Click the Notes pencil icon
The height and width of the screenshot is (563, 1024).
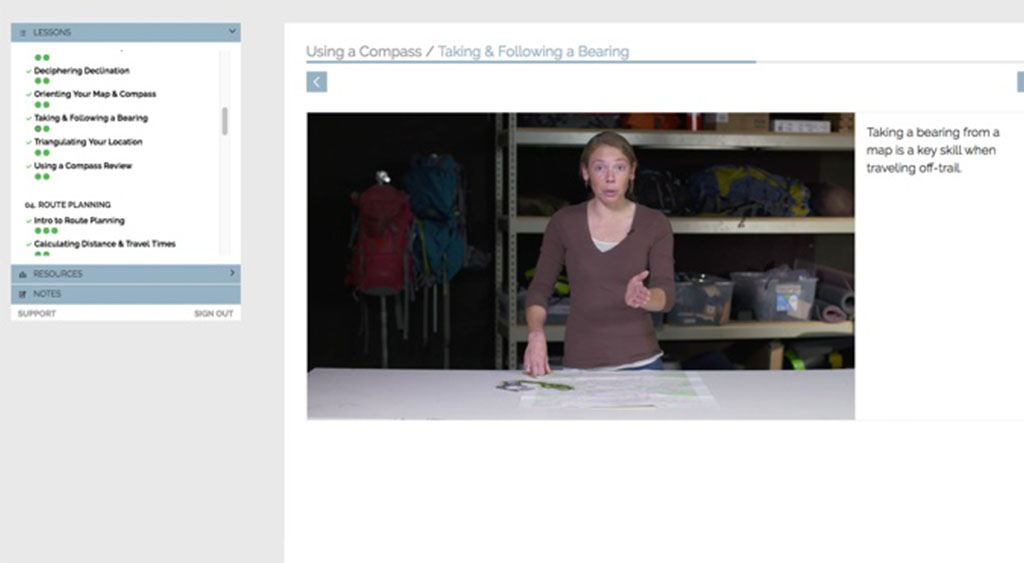(23, 294)
